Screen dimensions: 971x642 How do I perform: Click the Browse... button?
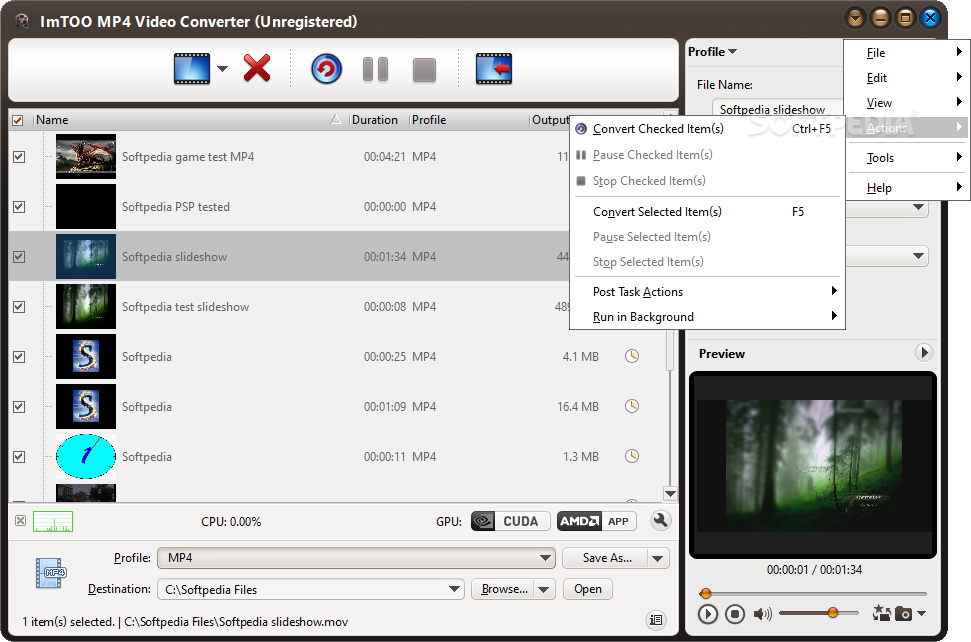pos(503,589)
